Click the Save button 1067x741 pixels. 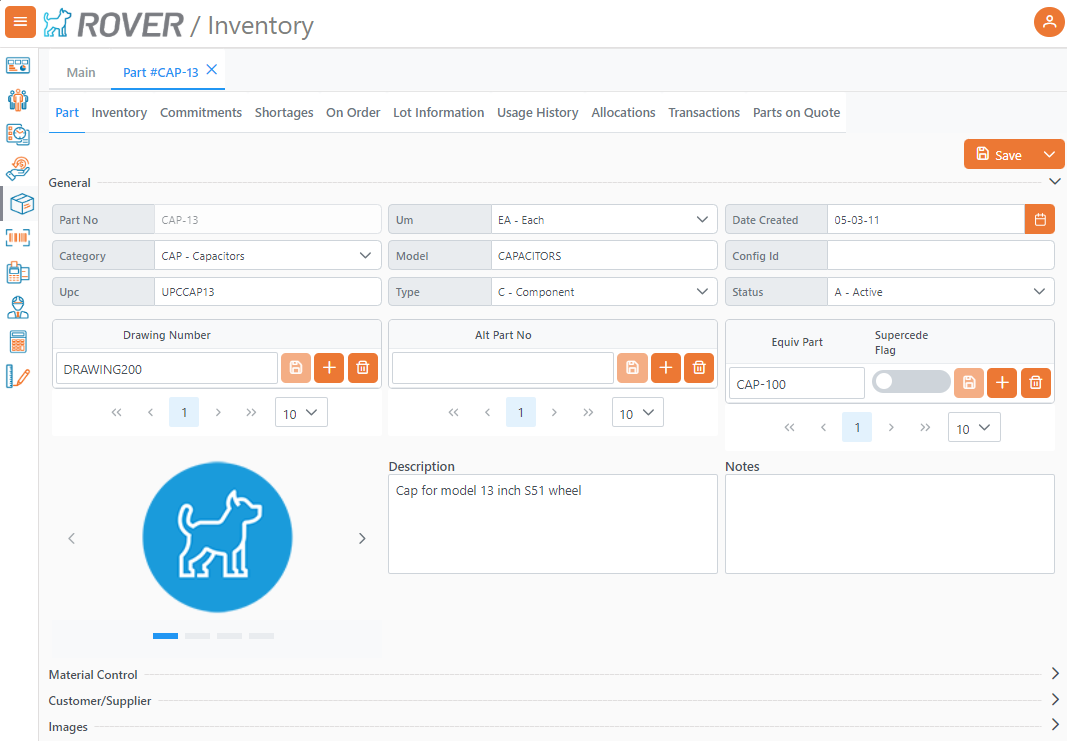(x=999, y=155)
